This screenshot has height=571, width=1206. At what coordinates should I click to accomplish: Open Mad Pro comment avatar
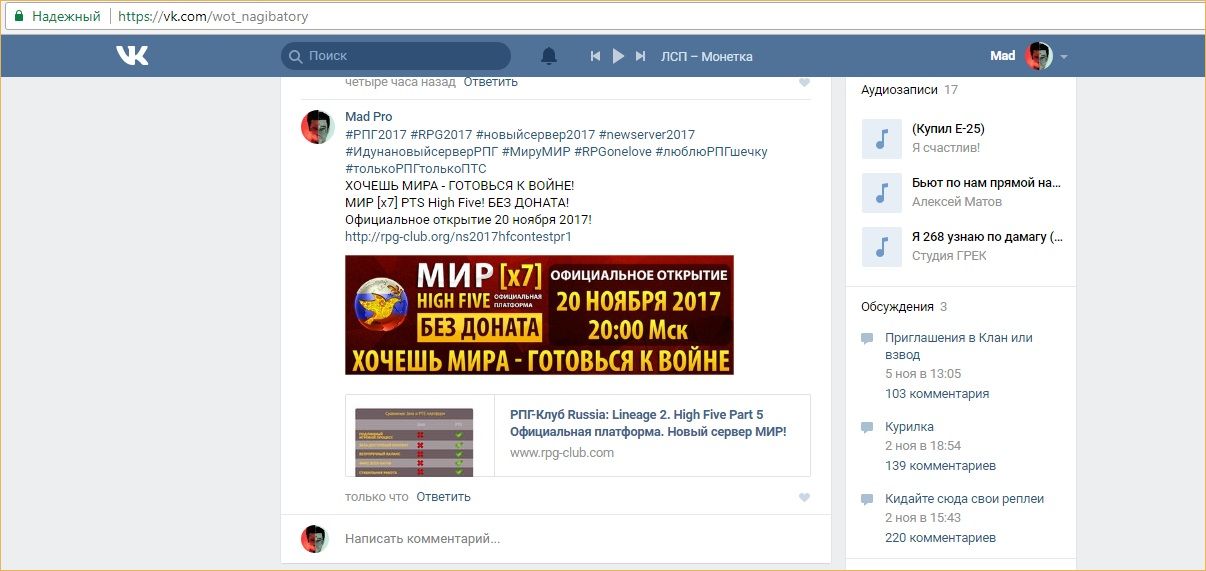tap(317, 127)
